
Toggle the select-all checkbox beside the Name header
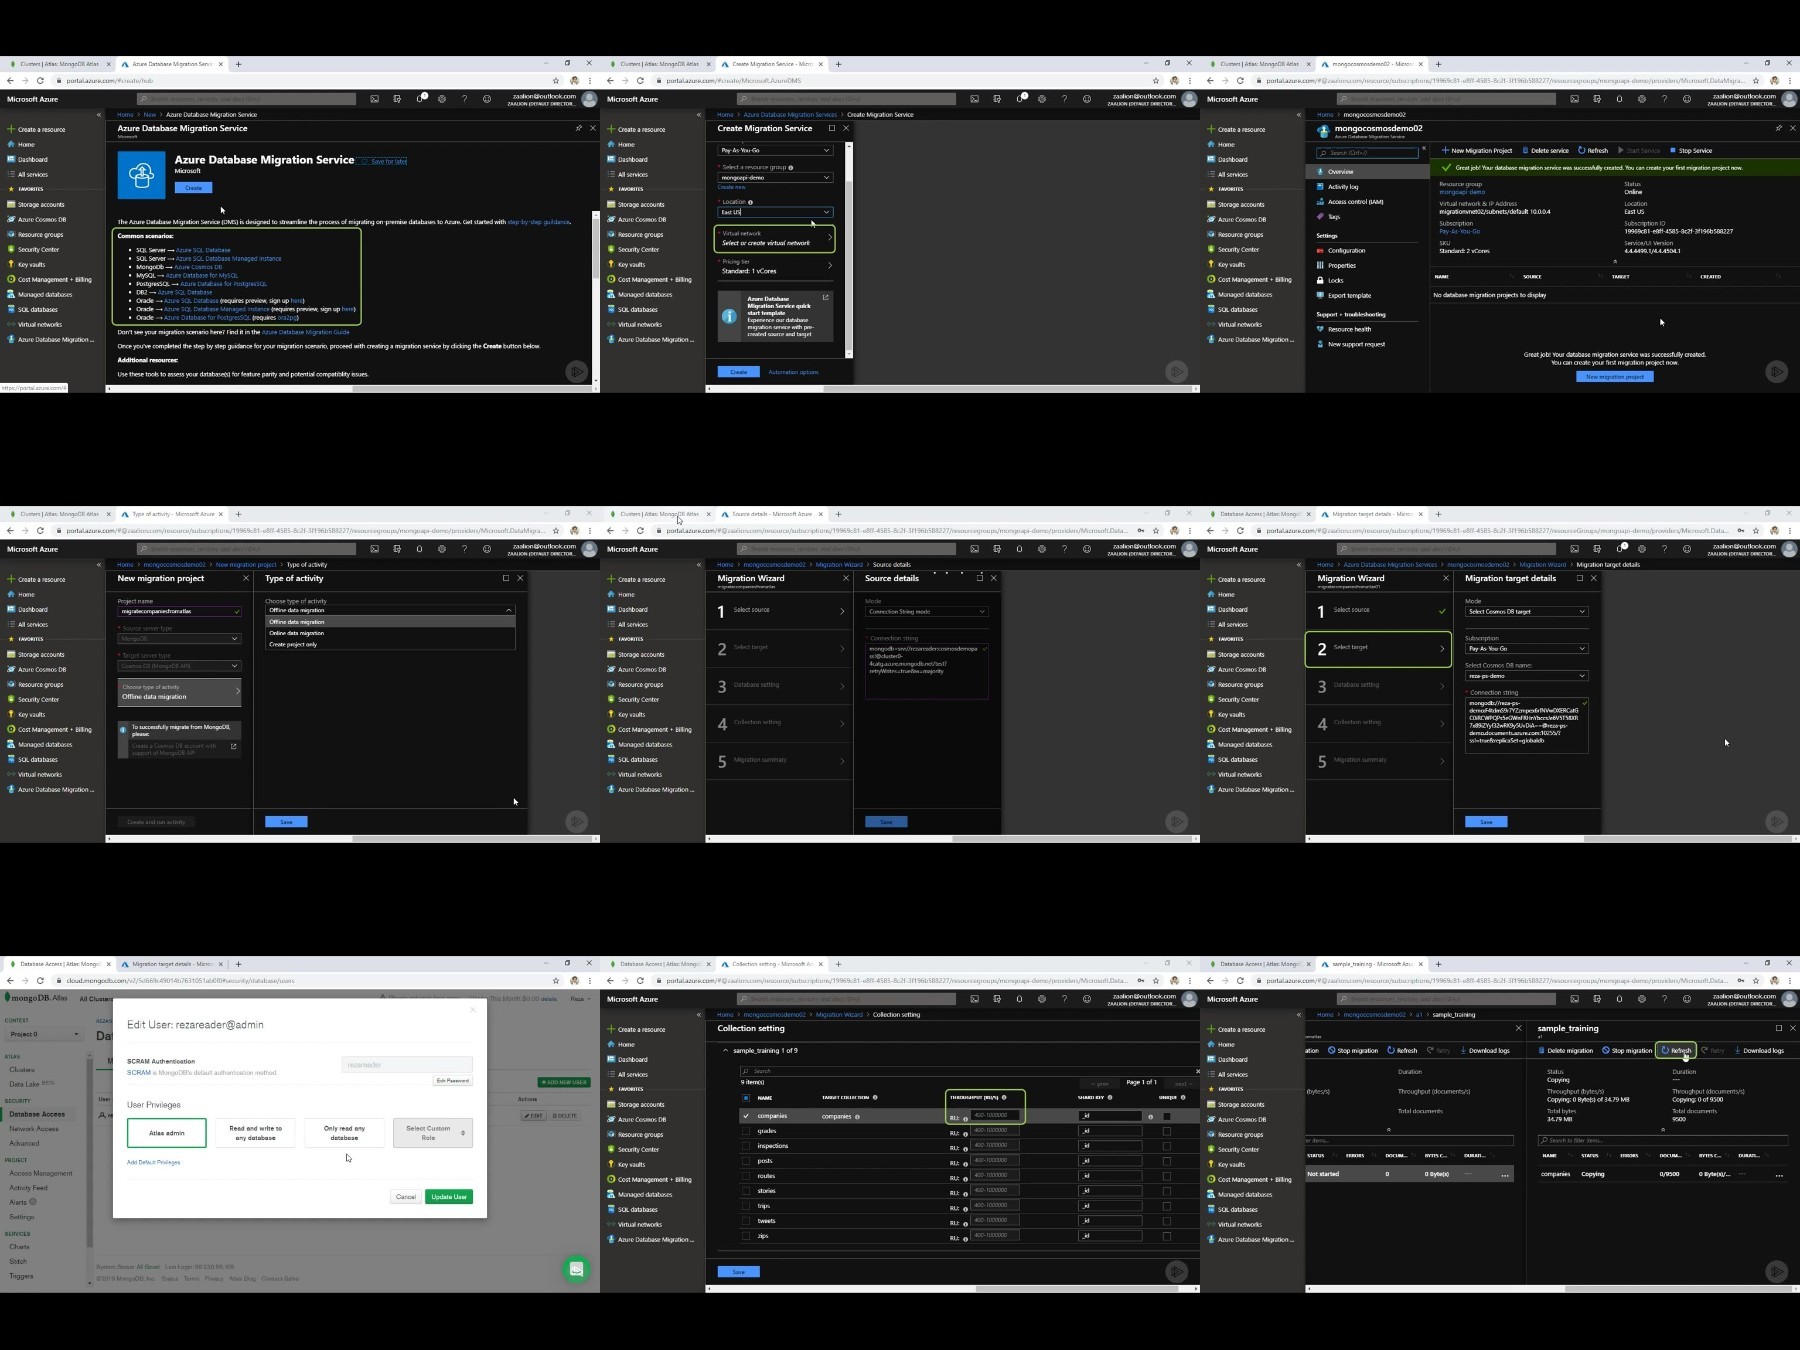click(746, 1098)
